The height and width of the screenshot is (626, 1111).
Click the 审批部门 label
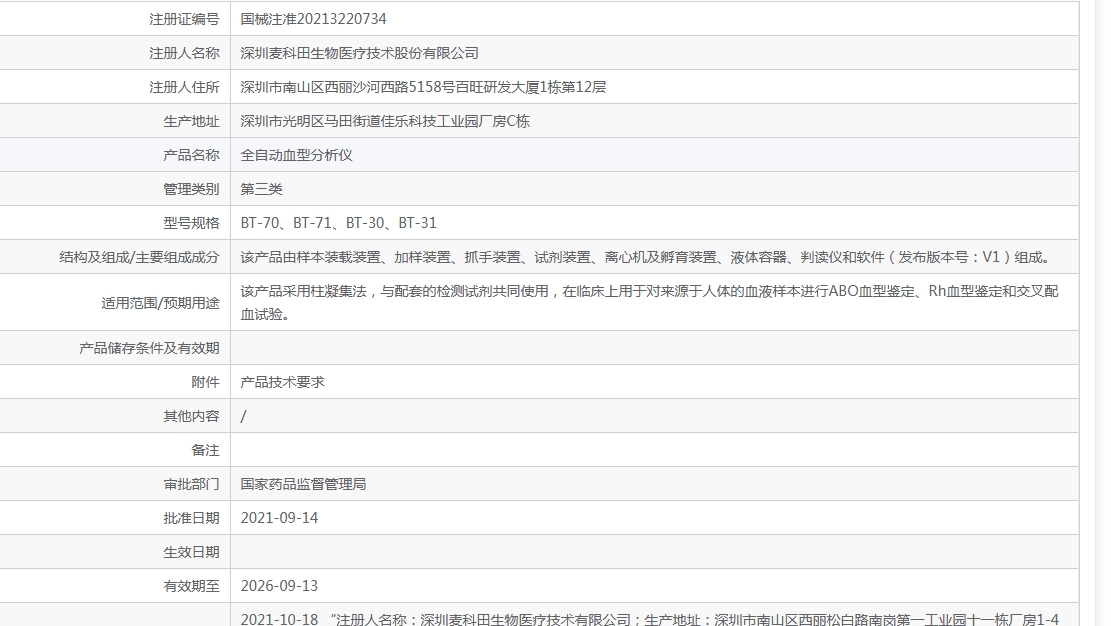191,484
